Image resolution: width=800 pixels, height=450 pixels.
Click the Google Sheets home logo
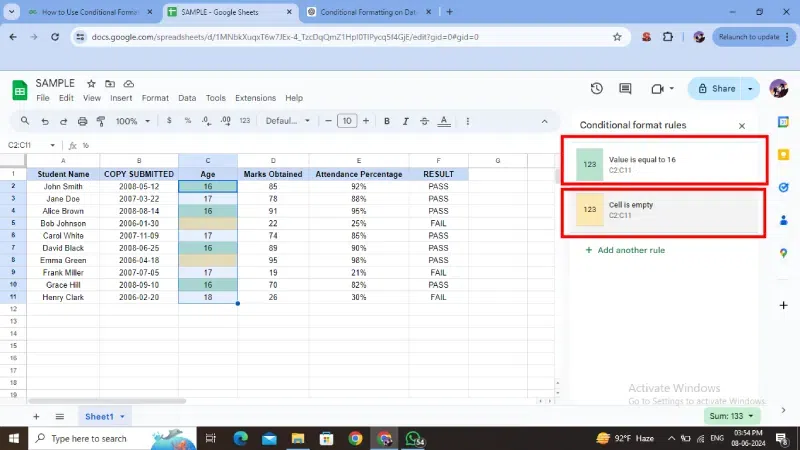pyautogui.click(x=19, y=90)
